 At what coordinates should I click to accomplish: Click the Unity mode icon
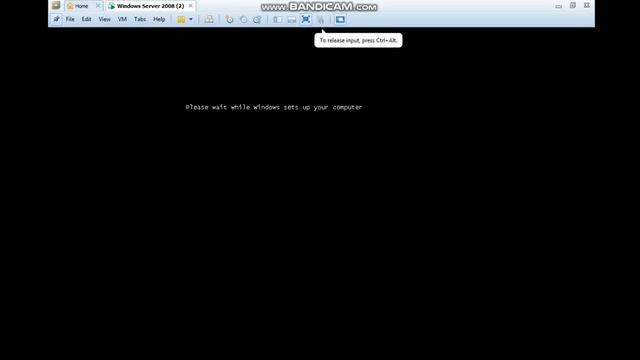pyautogui.click(x=320, y=19)
